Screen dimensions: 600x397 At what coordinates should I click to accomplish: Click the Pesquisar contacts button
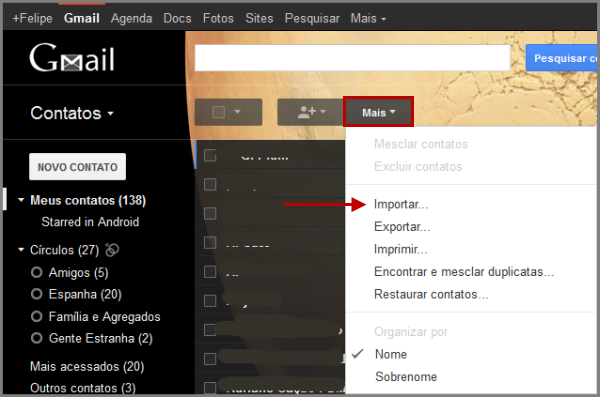[562, 58]
